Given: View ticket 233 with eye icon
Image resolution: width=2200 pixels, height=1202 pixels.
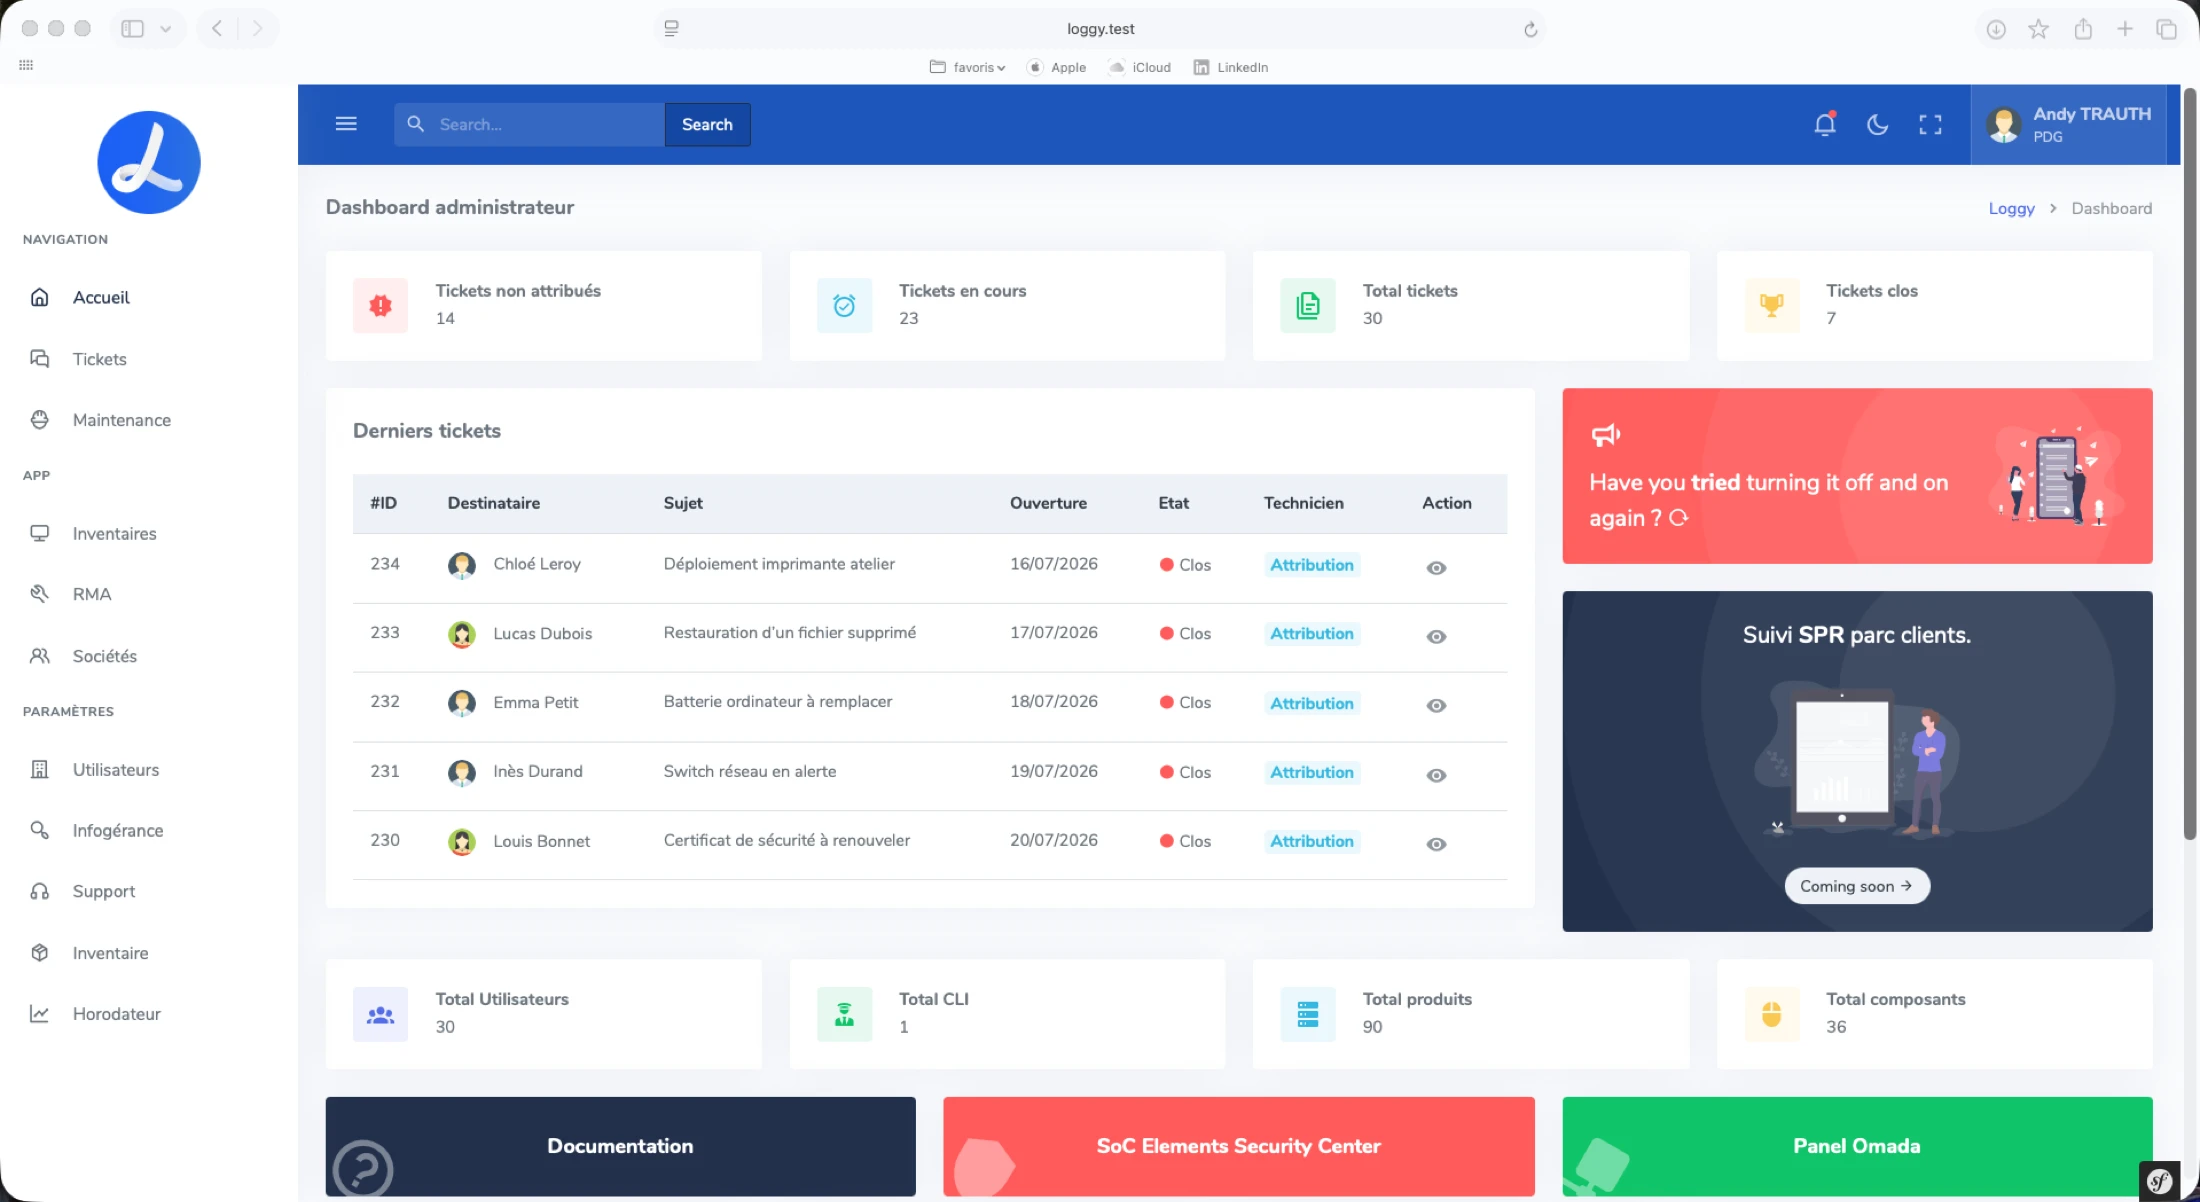Looking at the screenshot, I should point(1436,637).
